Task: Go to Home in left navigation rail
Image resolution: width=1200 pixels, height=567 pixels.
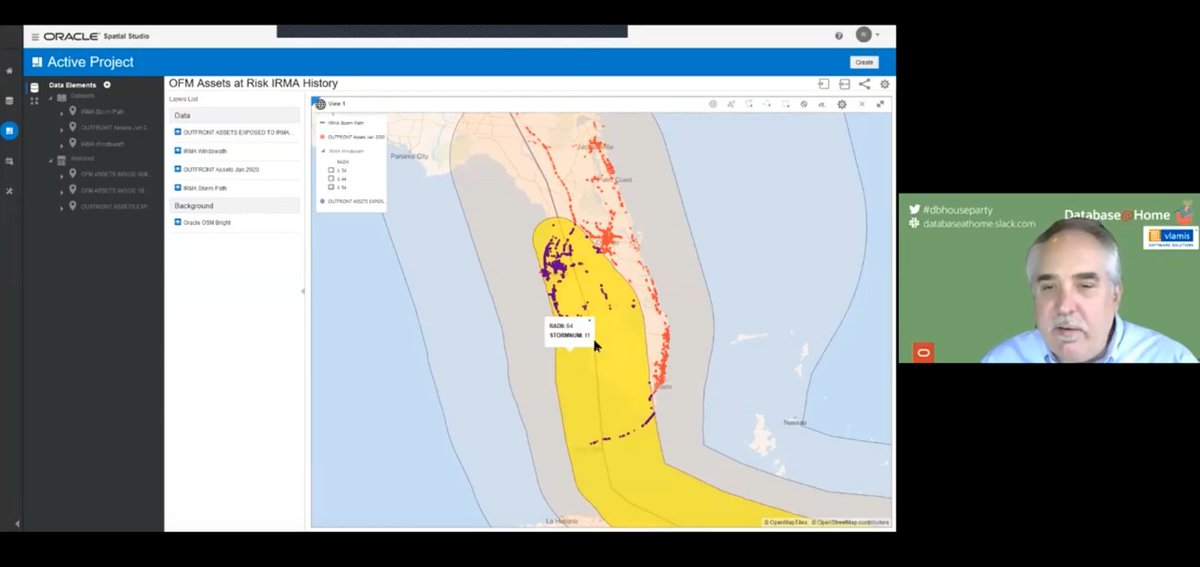Action: (x=10, y=71)
